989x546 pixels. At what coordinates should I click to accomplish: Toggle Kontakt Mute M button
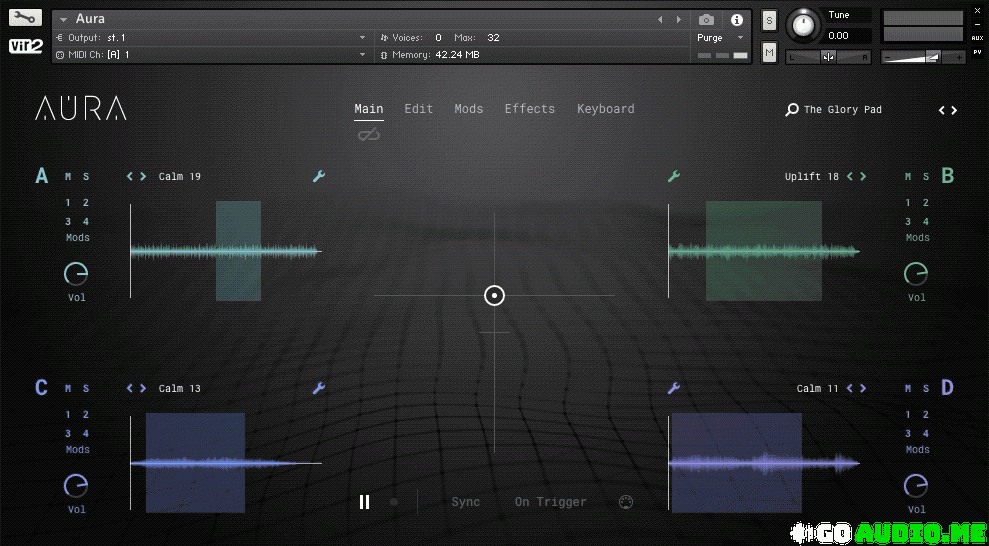(769, 53)
